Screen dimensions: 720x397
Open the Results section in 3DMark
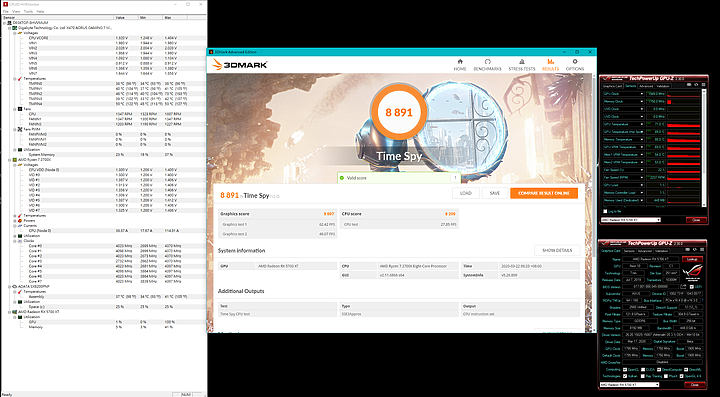[551, 65]
